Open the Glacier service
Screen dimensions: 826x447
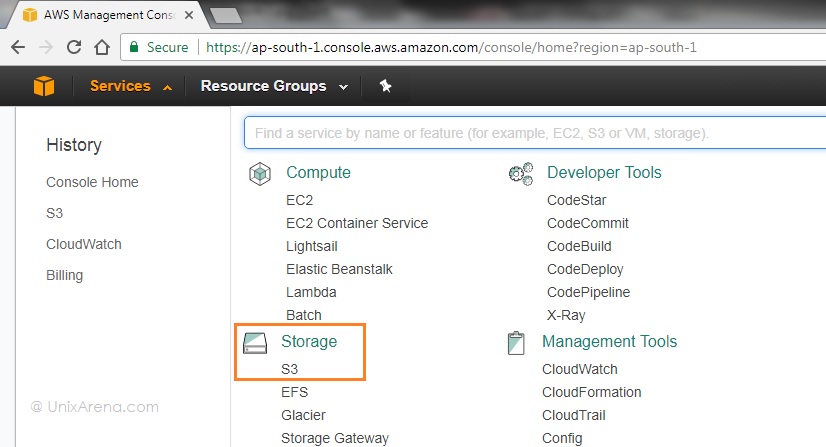(x=303, y=415)
